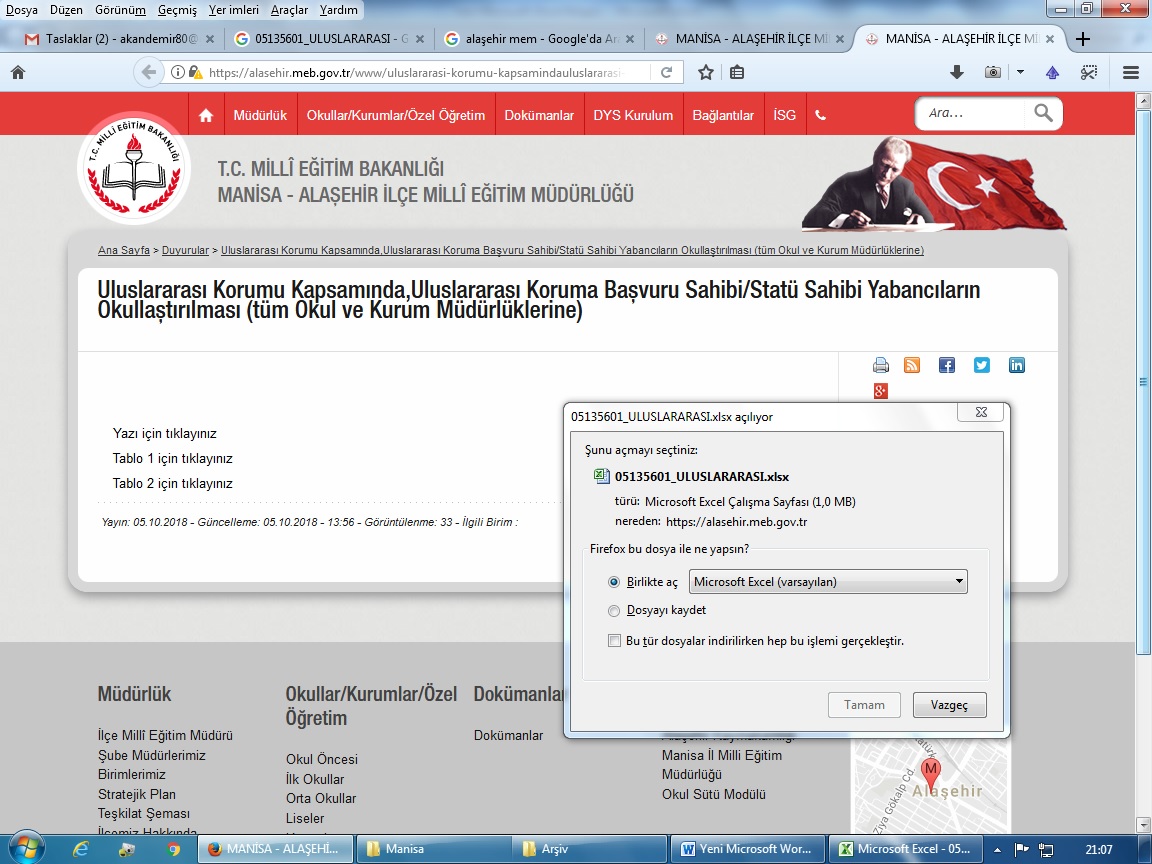Open the Bağlantılar navbar menu
Image resolution: width=1152 pixels, height=864 pixels.
tap(723, 115)
